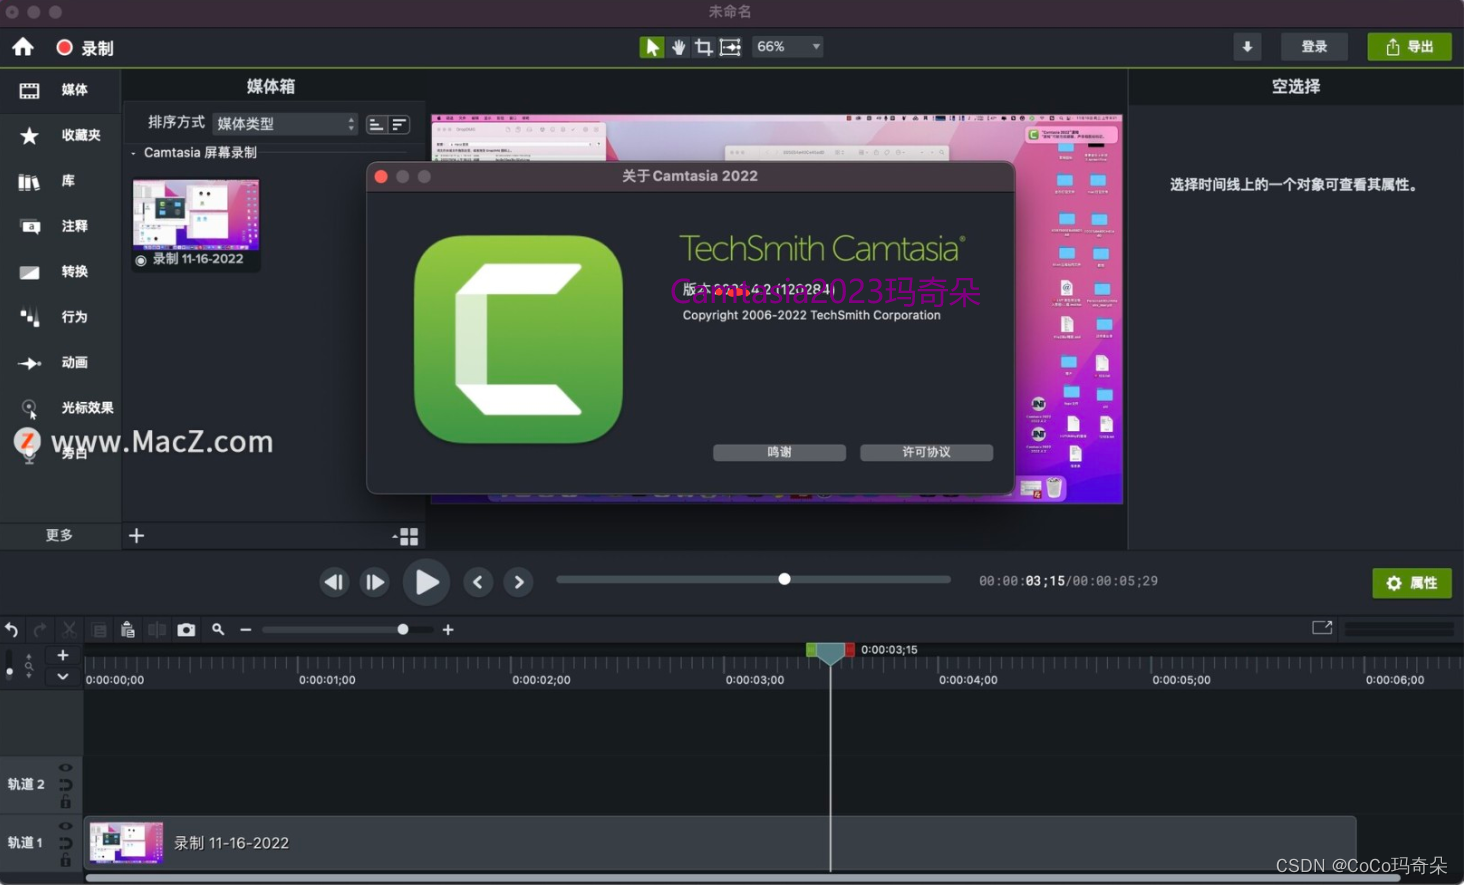Jump to previous clip rewind button

coord(334,582)
